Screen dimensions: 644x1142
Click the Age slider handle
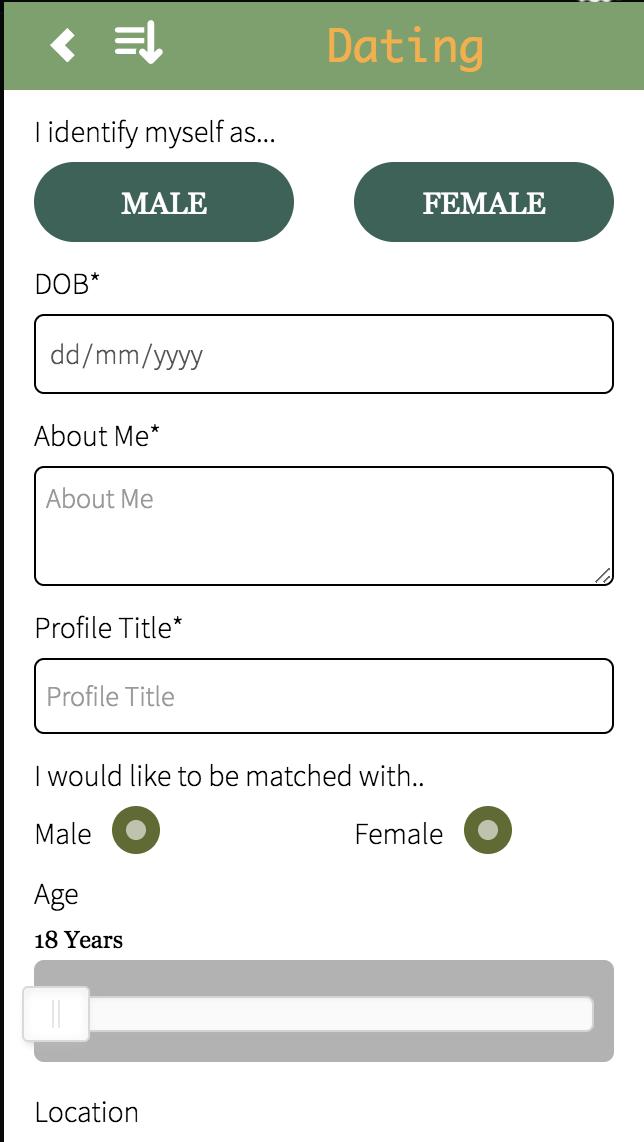(57, 1014)
